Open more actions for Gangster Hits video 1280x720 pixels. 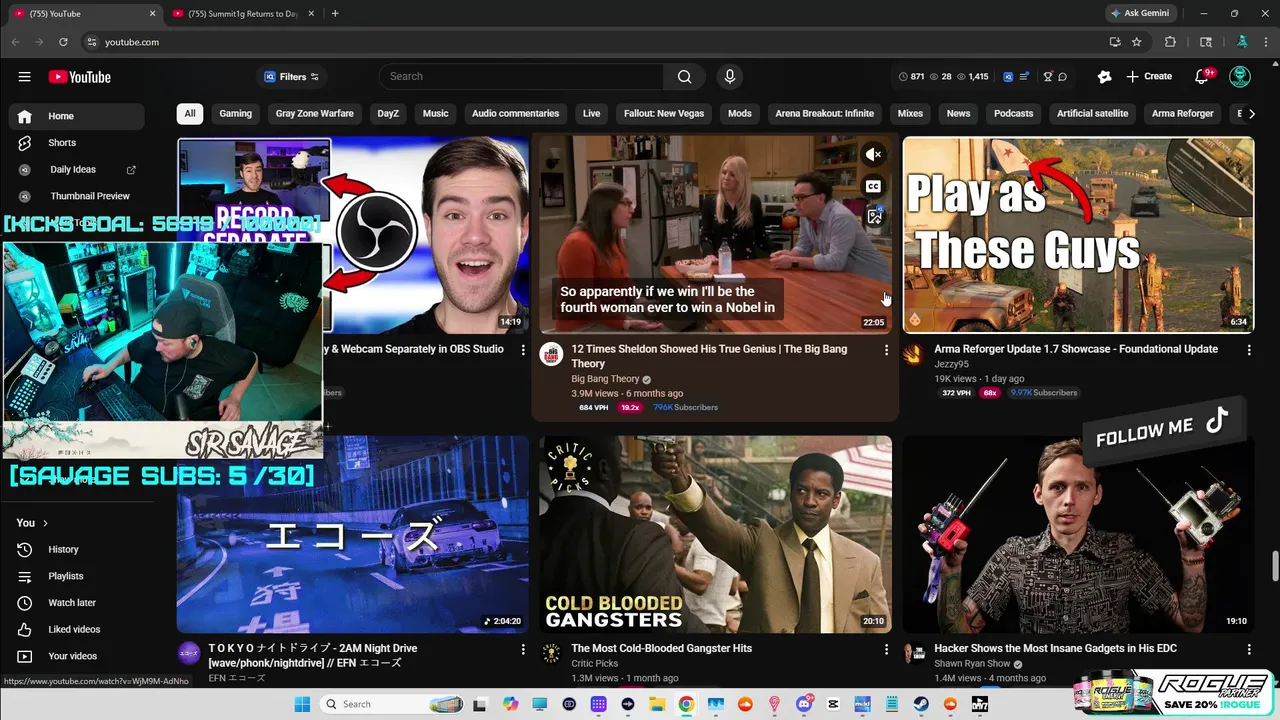click(886, 649)
